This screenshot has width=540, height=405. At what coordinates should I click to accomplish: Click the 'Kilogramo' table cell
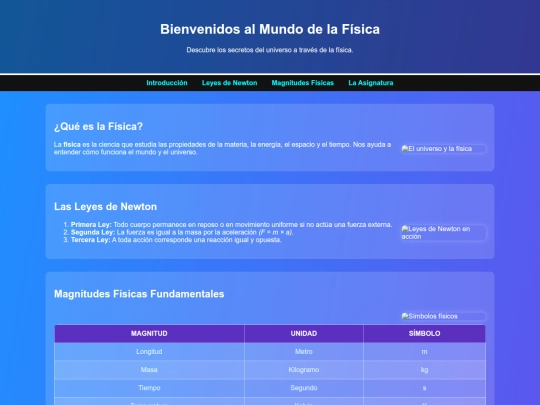point(304,370)
